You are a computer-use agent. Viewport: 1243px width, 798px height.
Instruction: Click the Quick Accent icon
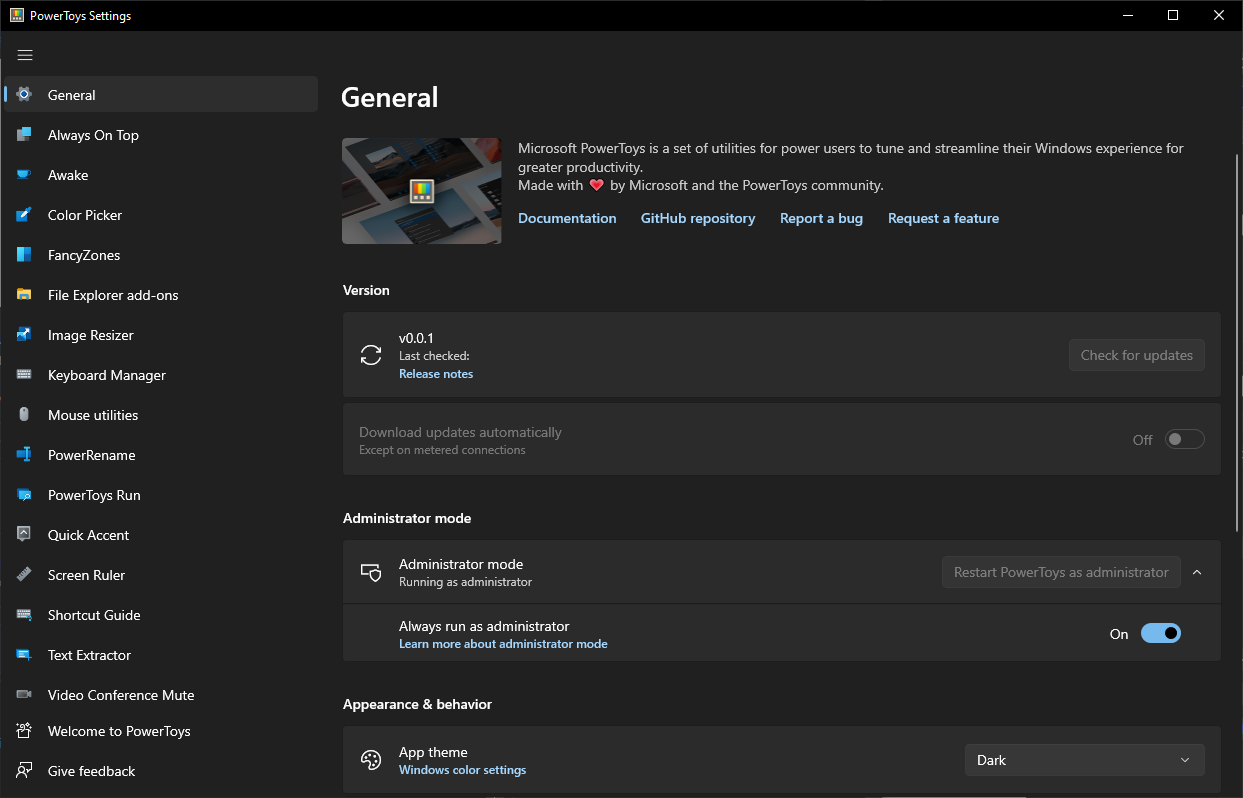point(24,535)
